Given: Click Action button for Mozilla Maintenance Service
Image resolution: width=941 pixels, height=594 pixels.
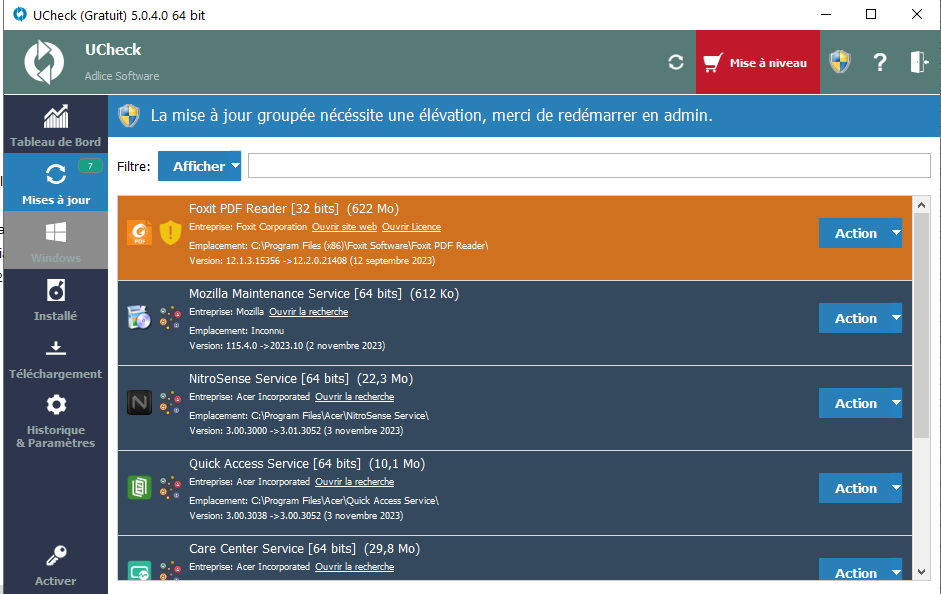Looking at the screenshot, I should pos(855,318).
